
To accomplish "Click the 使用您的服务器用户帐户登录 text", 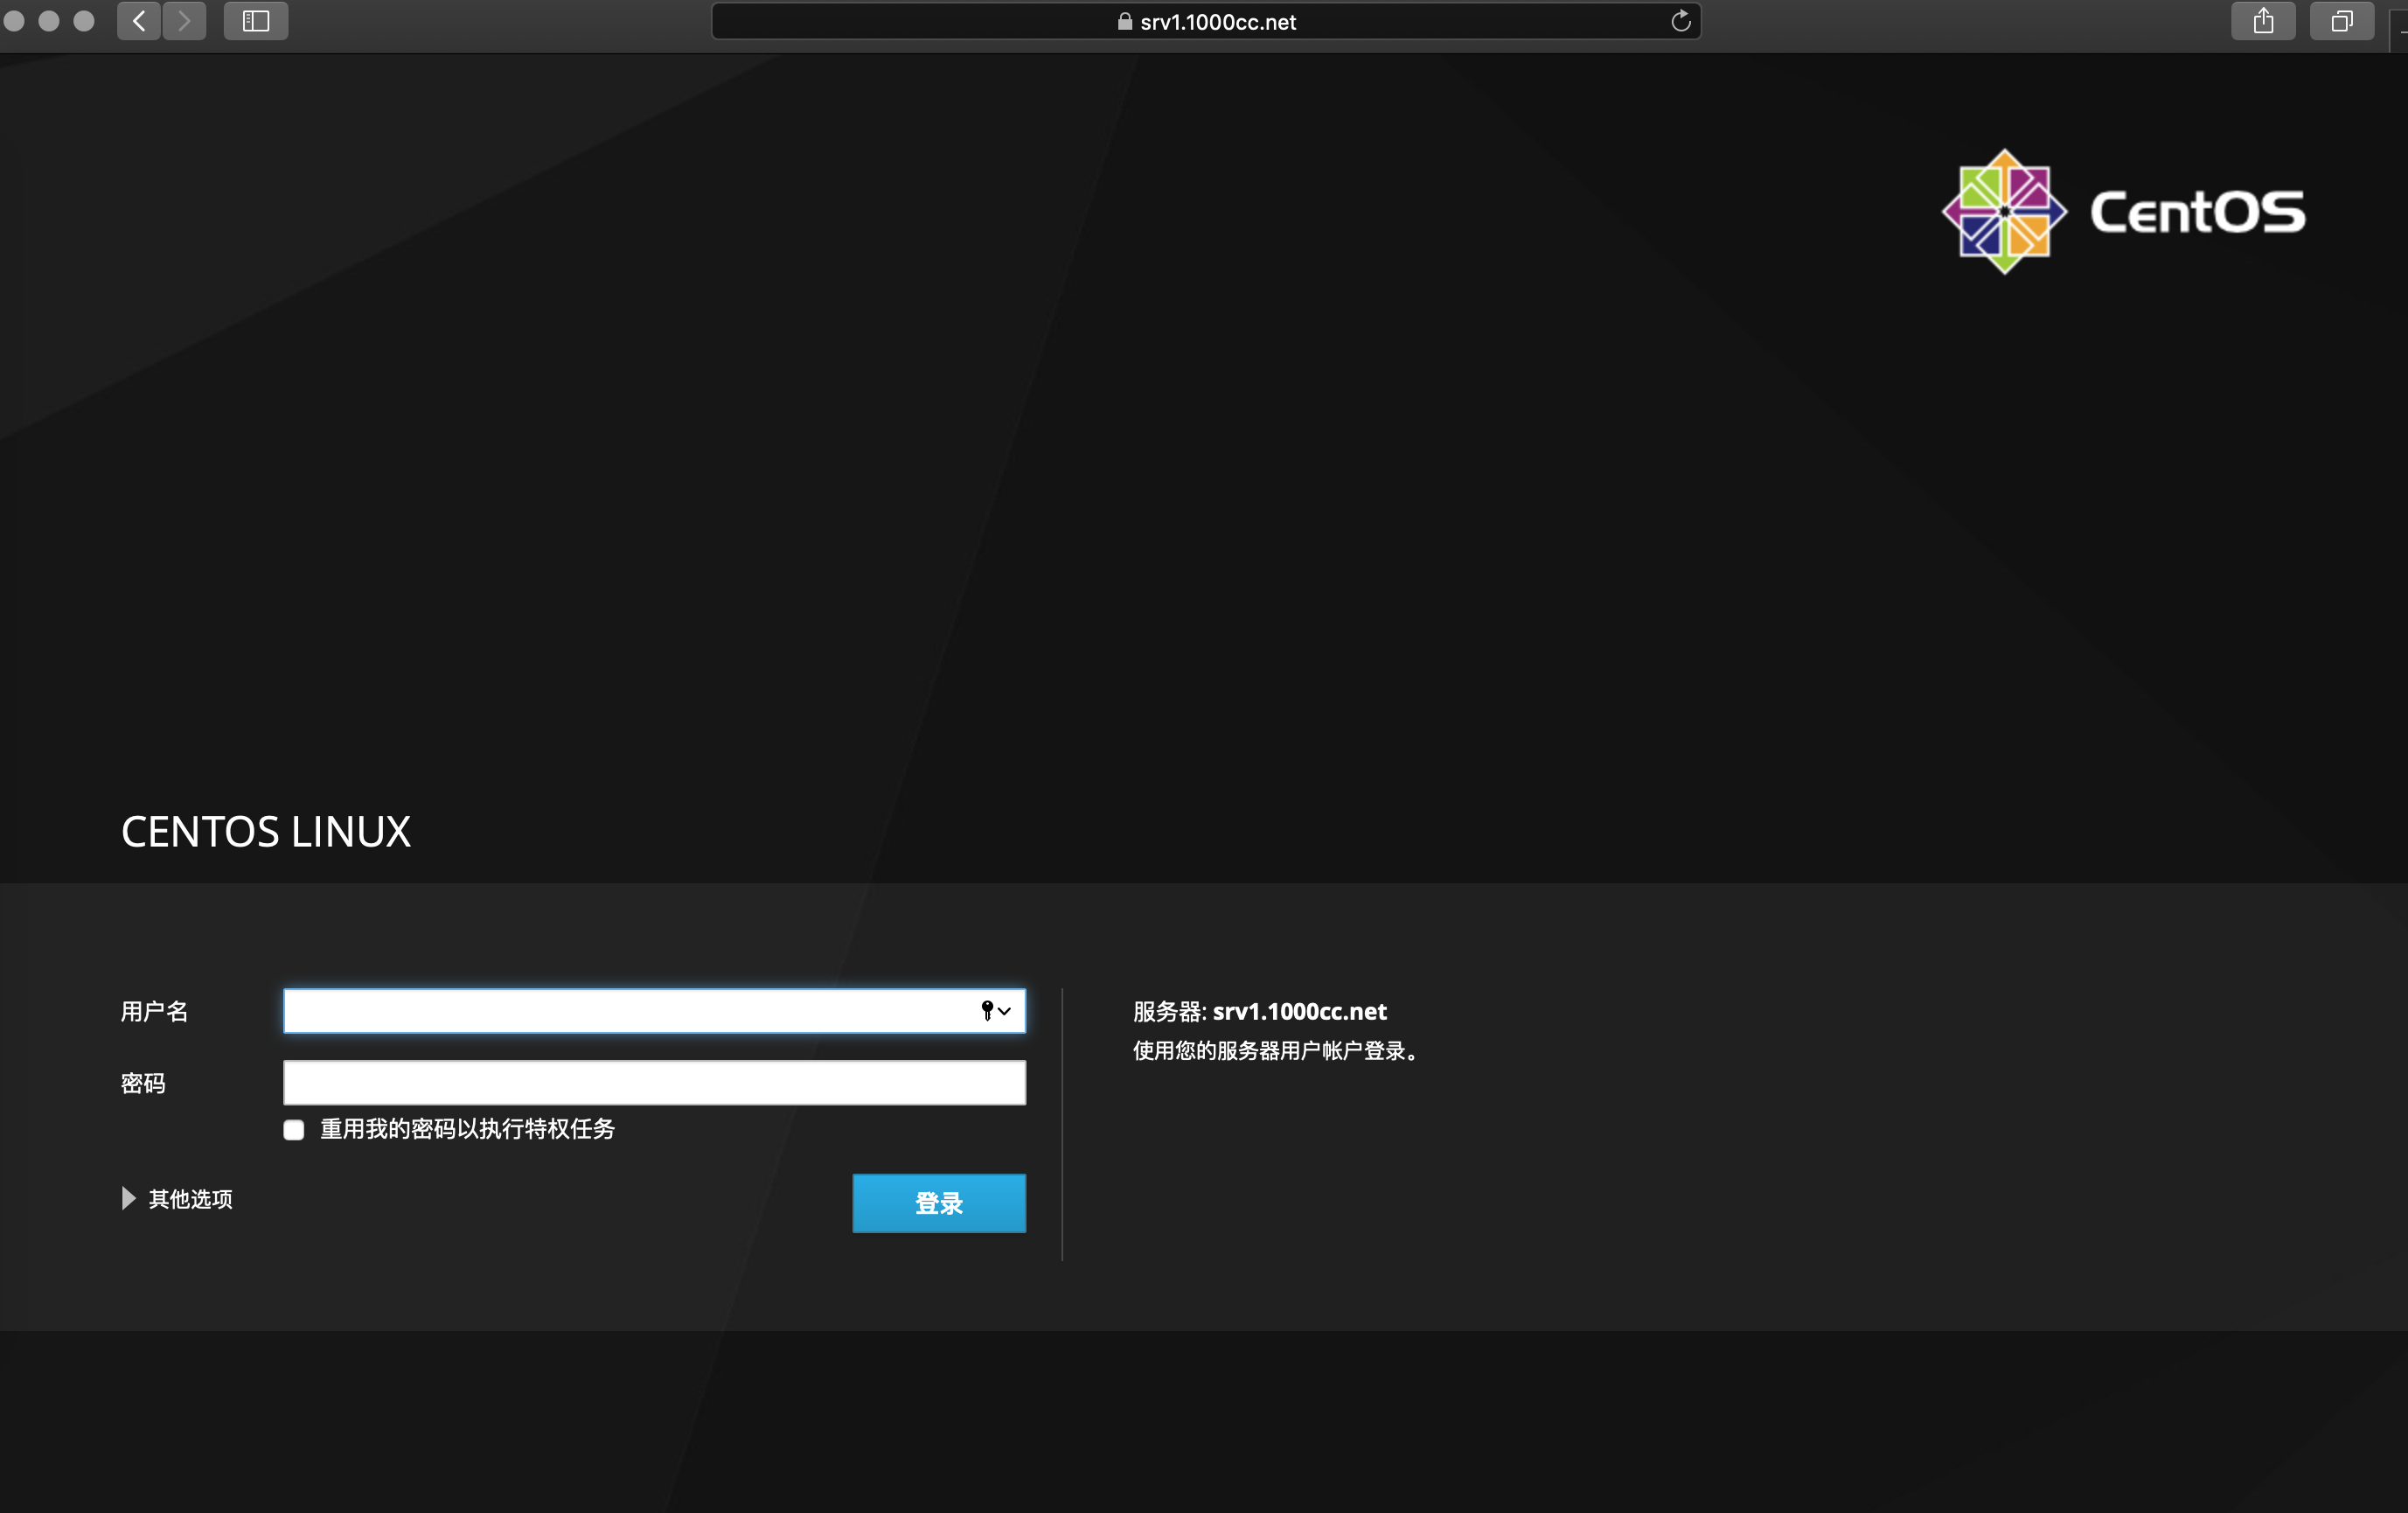I will point(1275,1051).
